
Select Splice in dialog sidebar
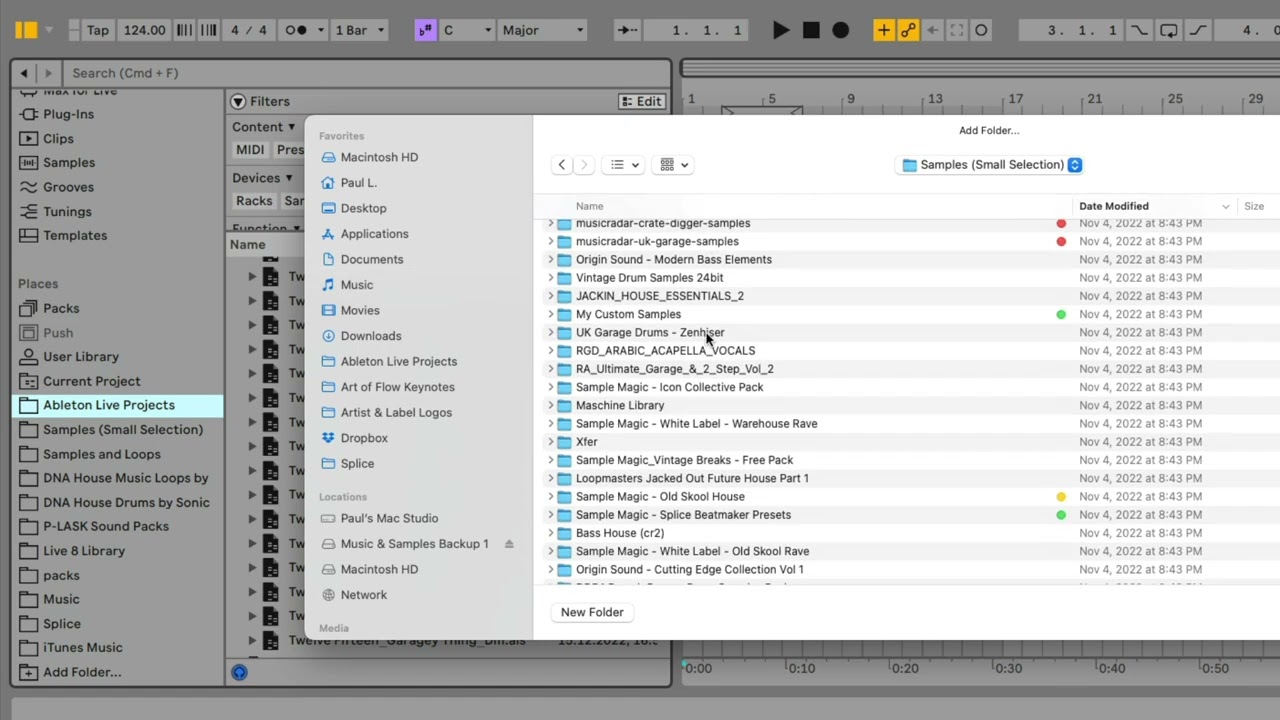coord(357,464)
